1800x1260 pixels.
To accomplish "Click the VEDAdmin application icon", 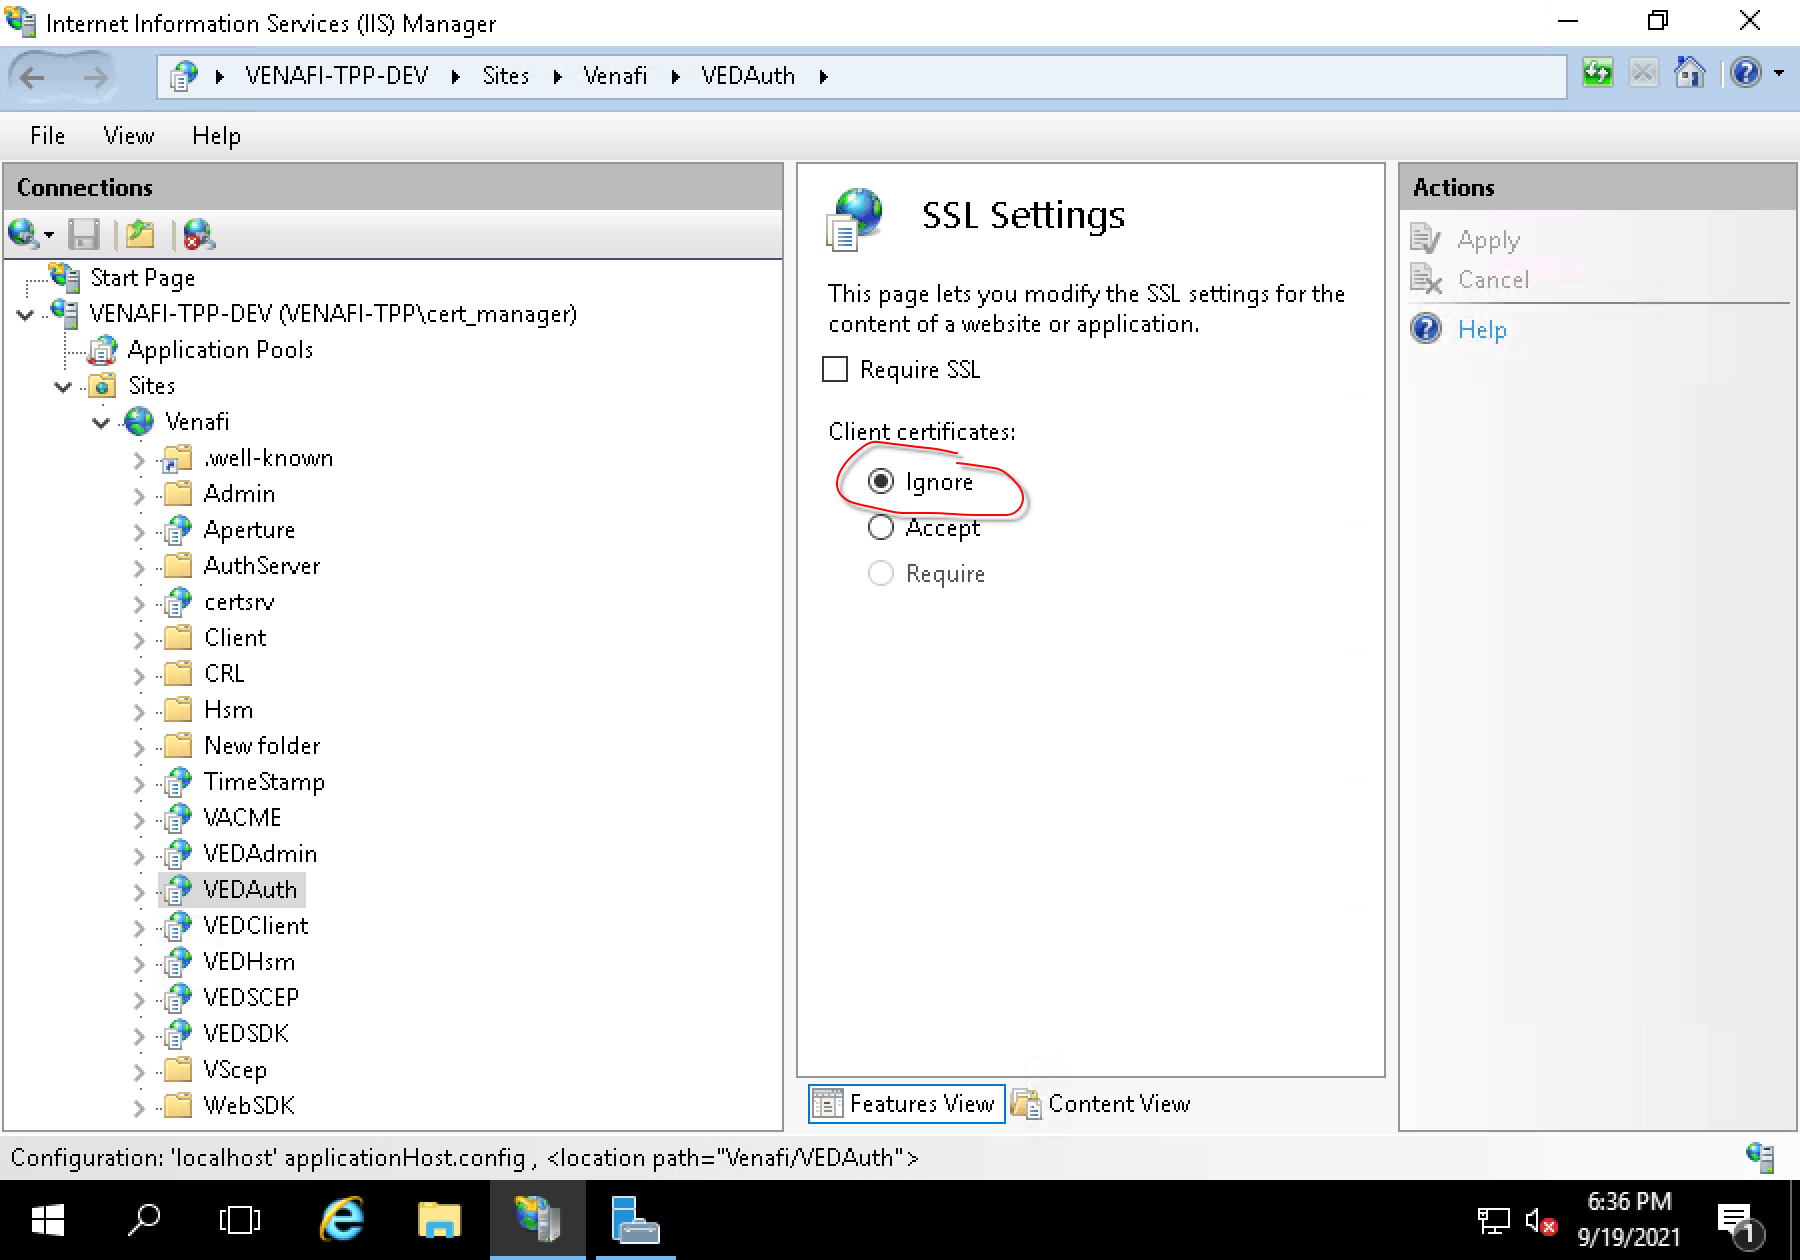I will tap(178, 853).
